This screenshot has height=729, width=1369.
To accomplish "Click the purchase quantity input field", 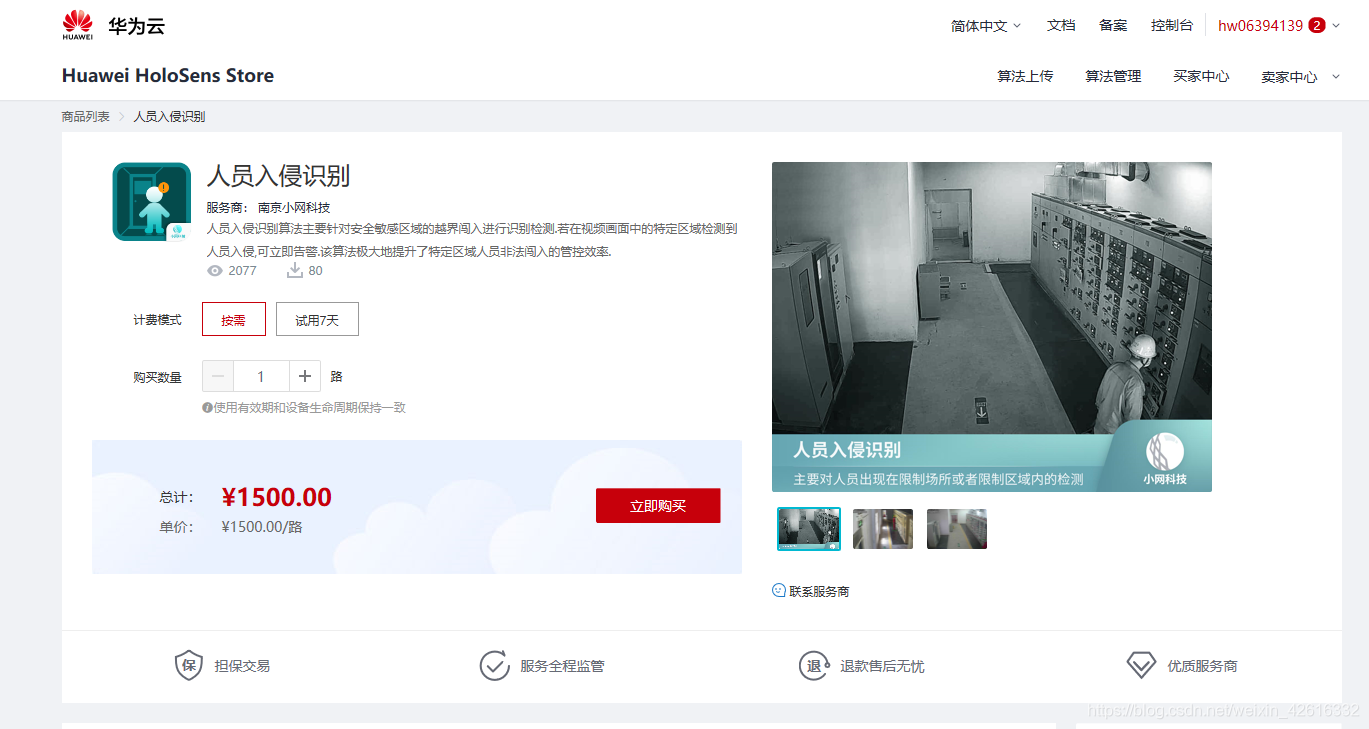I will [261, 376].
